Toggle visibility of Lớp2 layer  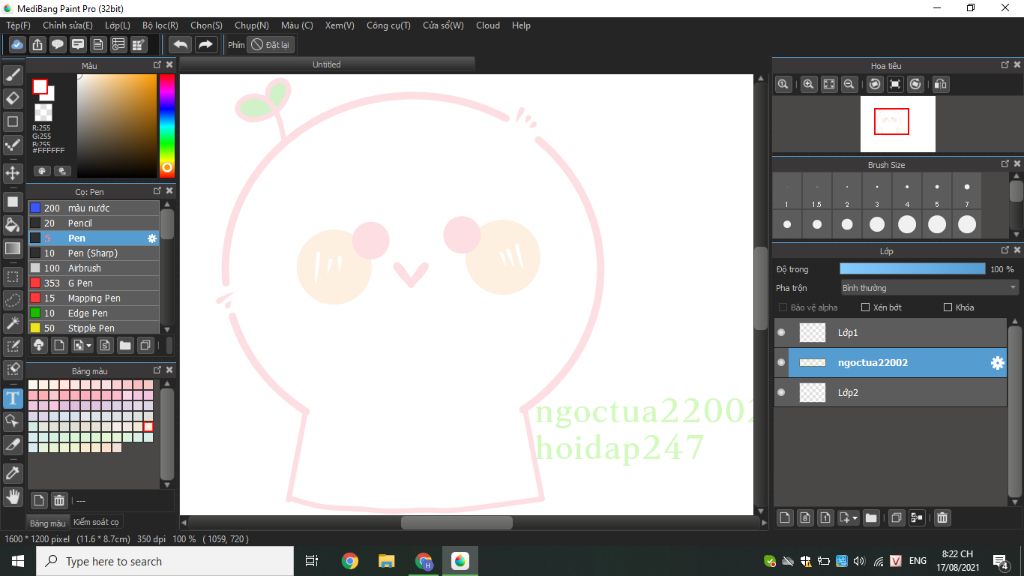781,392
